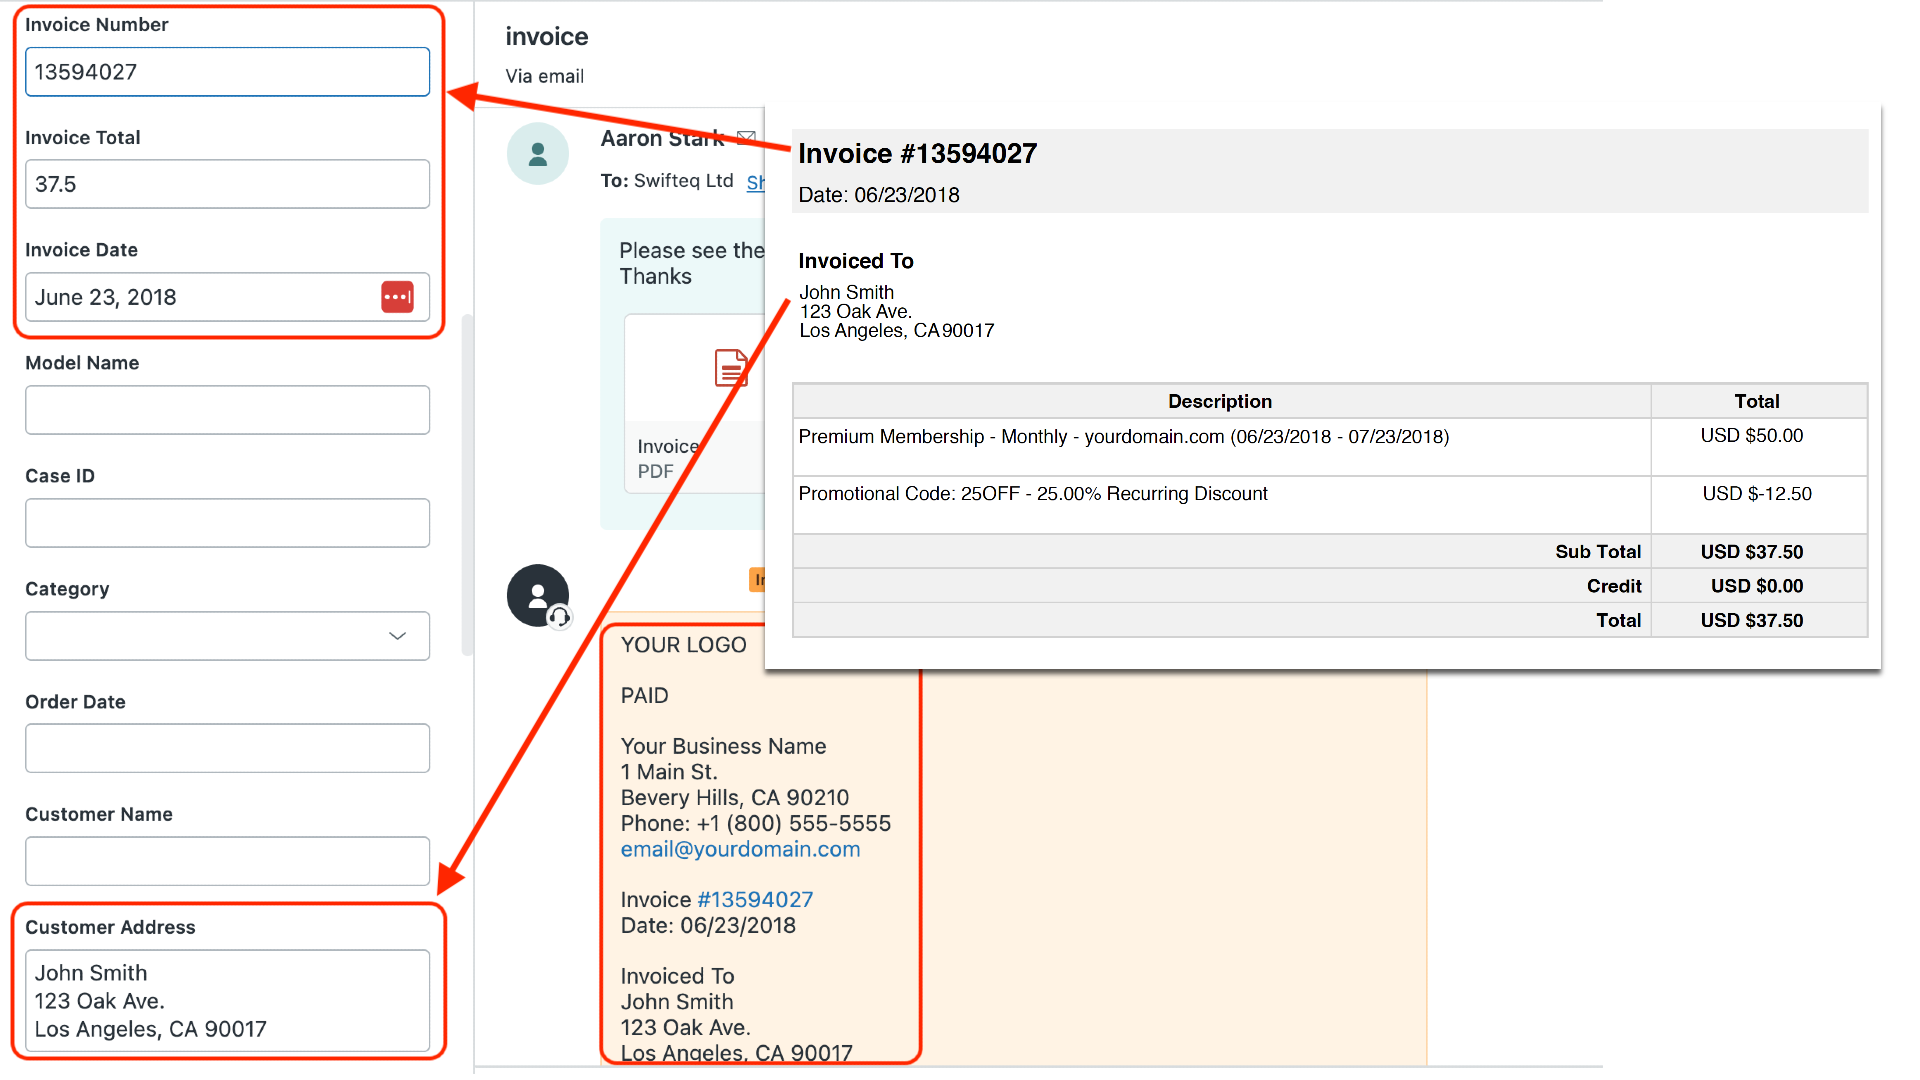Select the Invoice Number field

[227, 71]
